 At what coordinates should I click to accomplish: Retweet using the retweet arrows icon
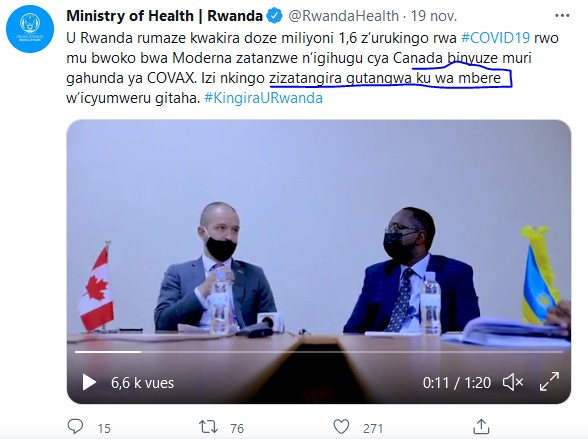(208, 427)
